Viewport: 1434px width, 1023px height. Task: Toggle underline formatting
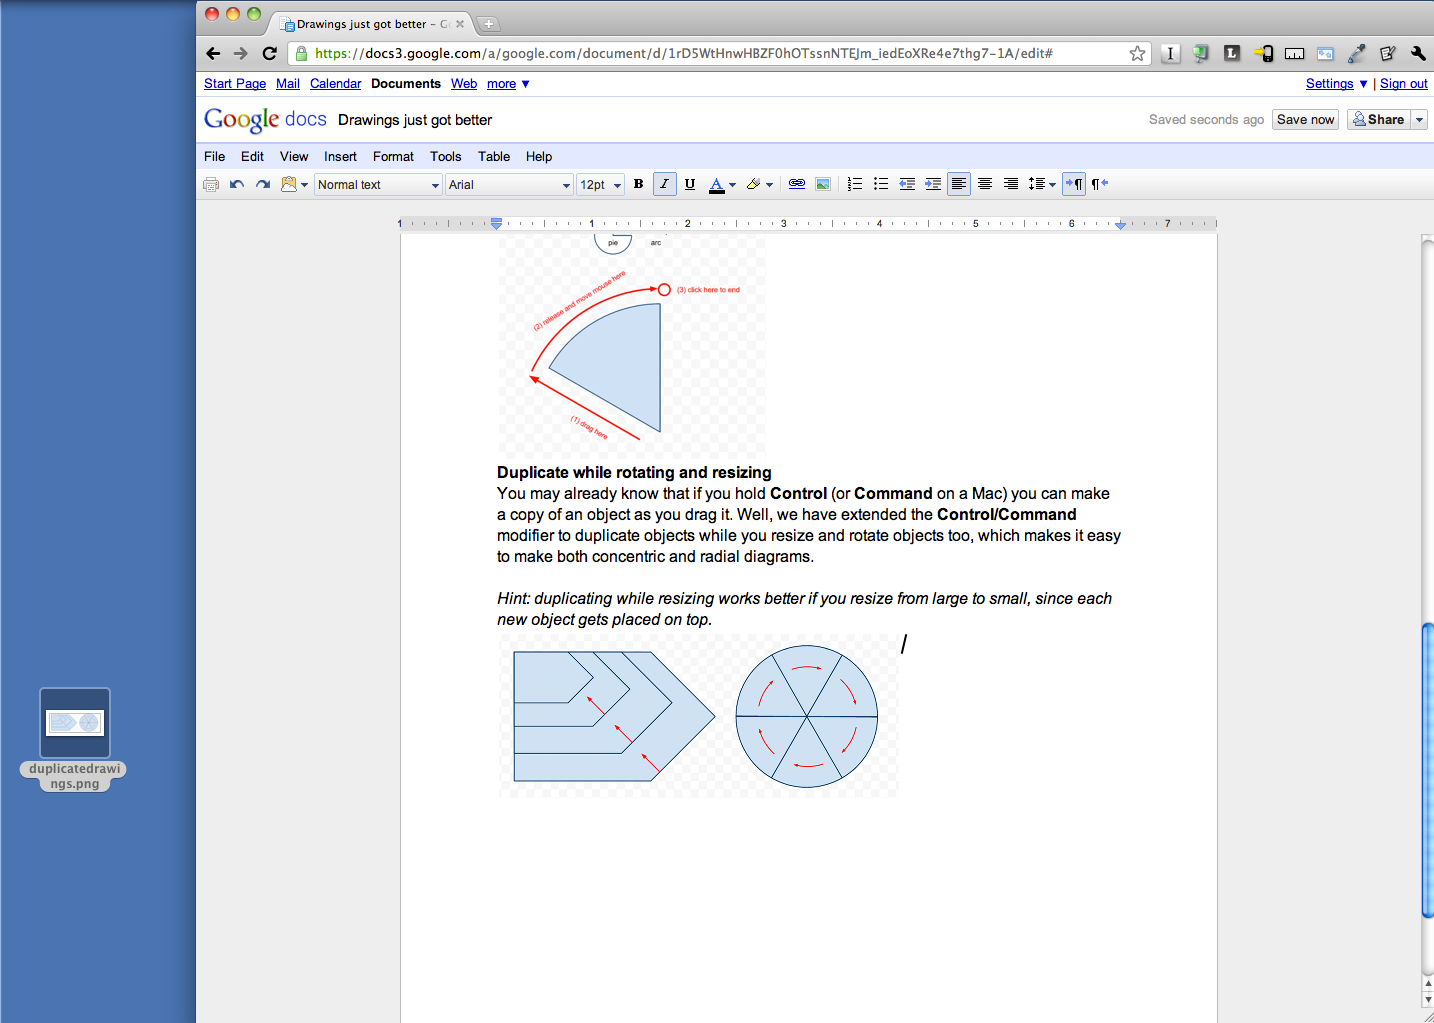pos(690,184)
